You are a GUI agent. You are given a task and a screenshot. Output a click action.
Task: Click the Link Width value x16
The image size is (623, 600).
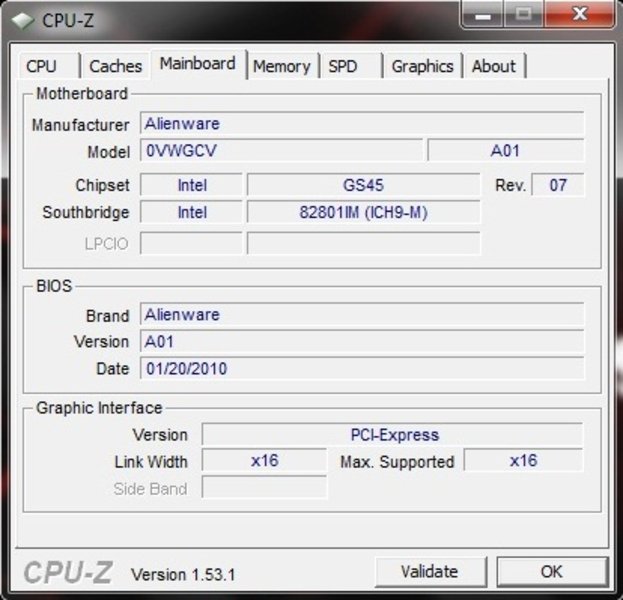point(264,461)
